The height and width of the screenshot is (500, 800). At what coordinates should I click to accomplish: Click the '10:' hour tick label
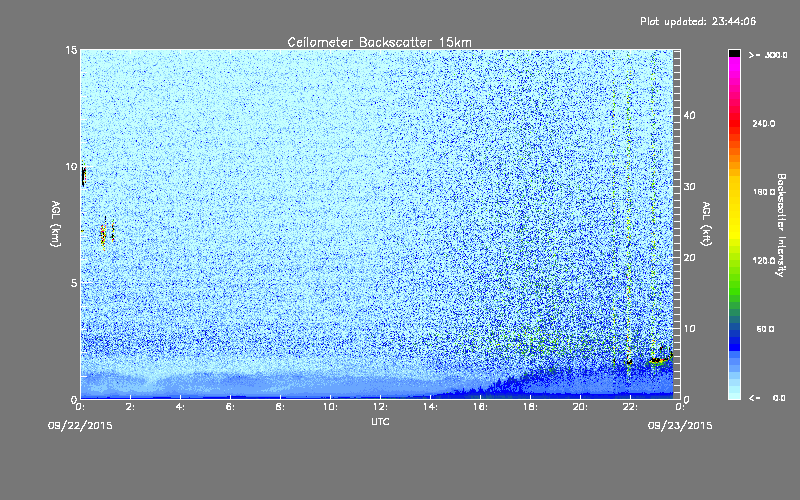tap(331, 407)
